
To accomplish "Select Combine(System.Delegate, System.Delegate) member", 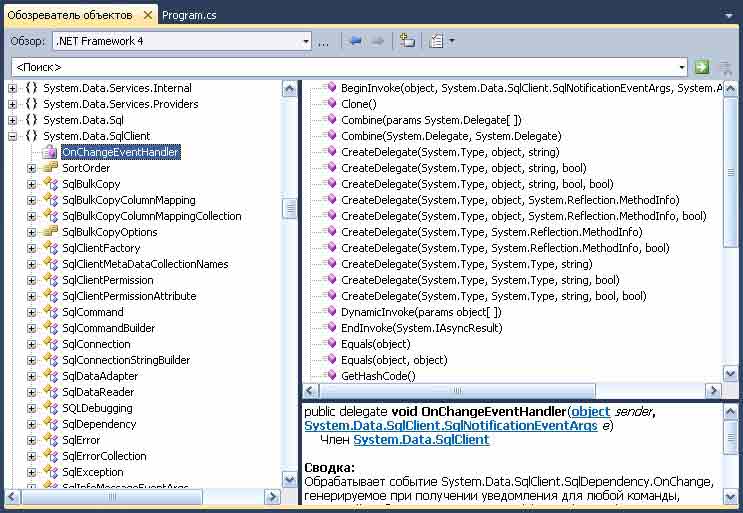I will coord(451,136).
